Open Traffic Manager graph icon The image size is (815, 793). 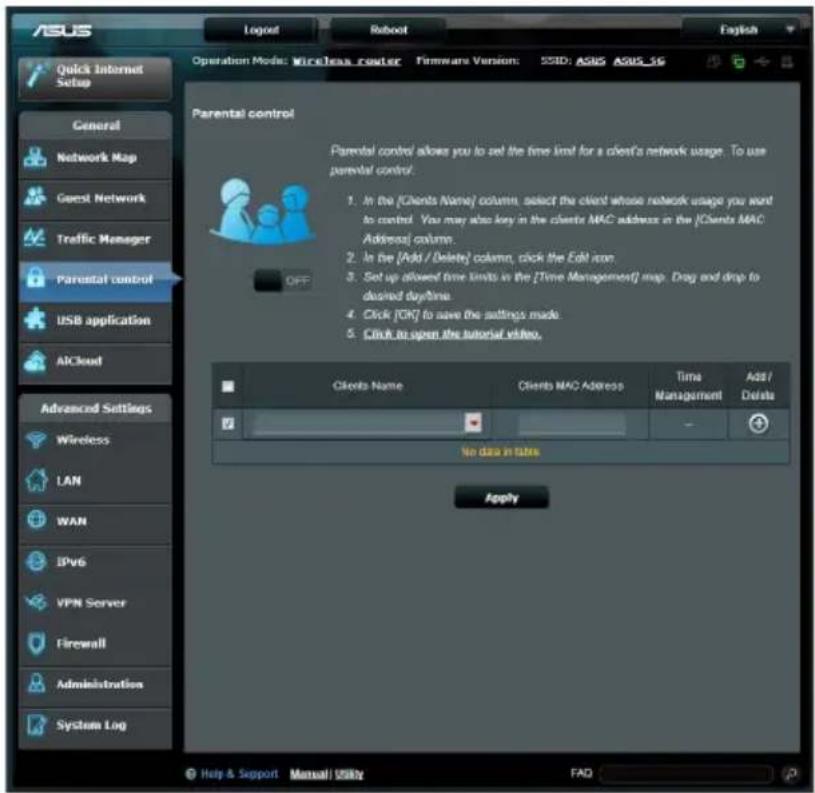click(35, 238)
